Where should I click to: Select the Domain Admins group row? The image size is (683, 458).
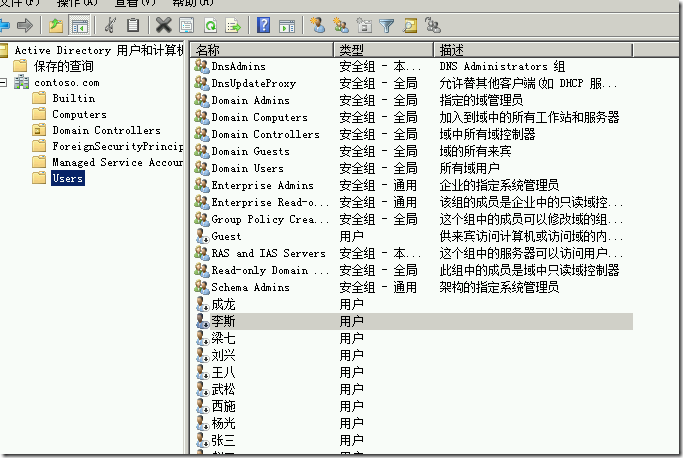click(x=413, y=100)
